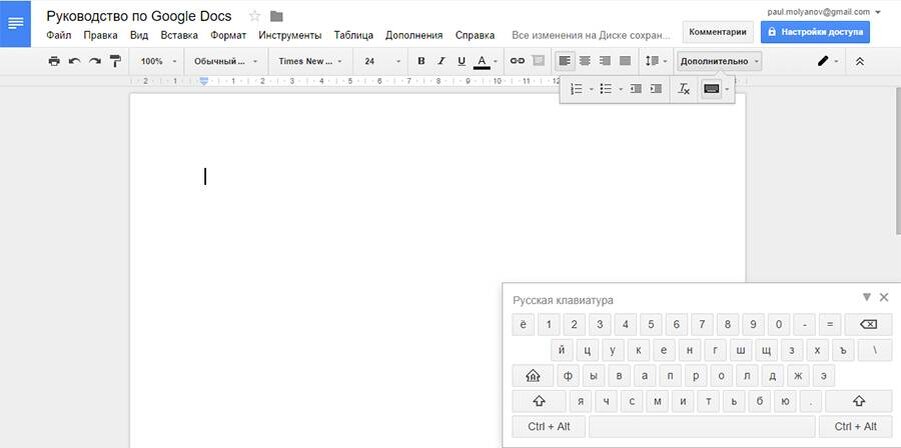Undo the last action
The width and height of the screenshot is (901, 448).
pos(74,61)
